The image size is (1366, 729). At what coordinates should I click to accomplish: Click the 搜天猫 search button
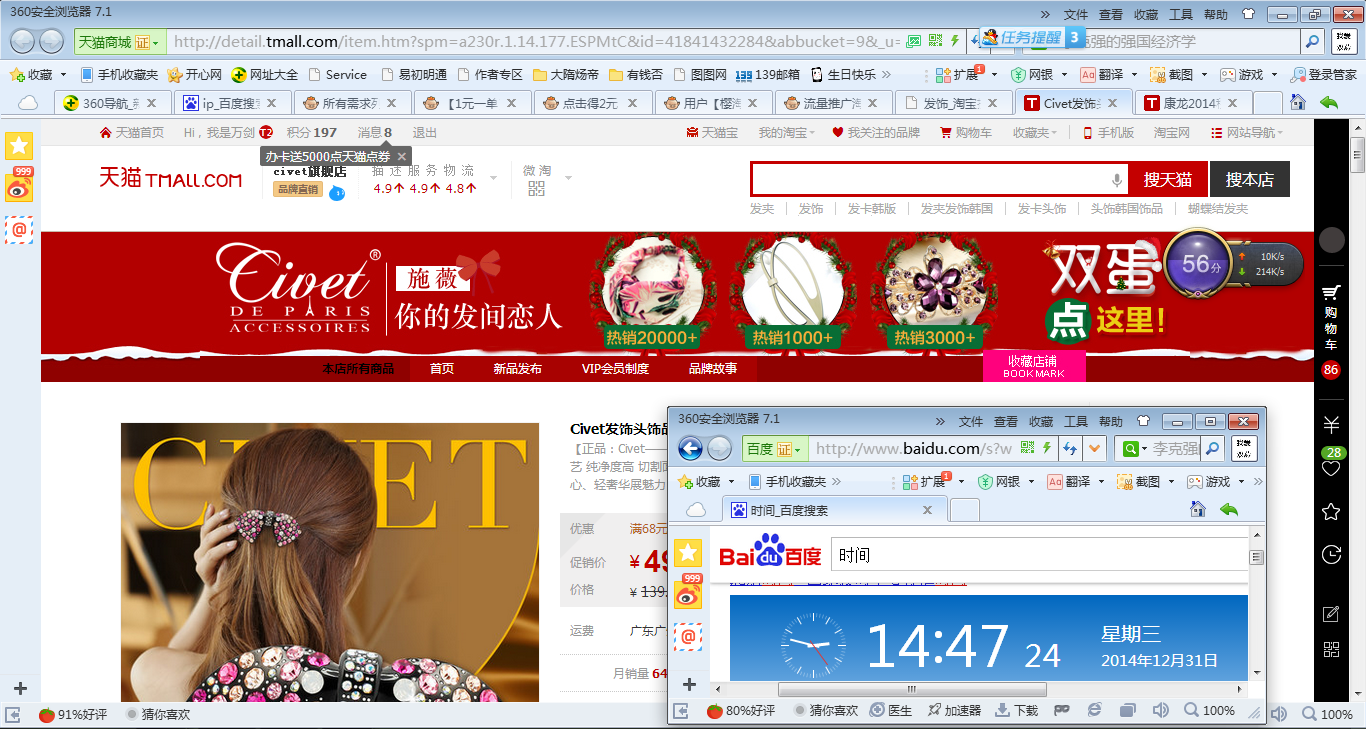(1168, 180)
